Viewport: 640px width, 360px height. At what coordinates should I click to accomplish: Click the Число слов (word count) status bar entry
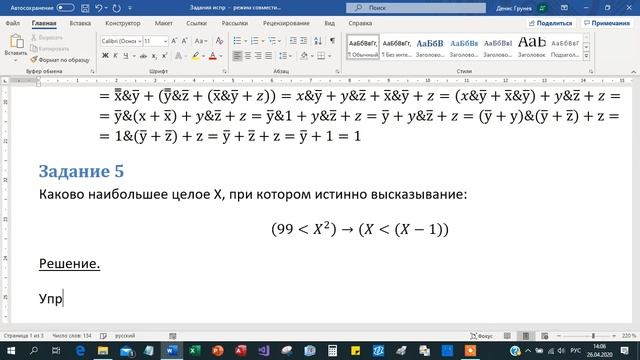pos(72,336)
